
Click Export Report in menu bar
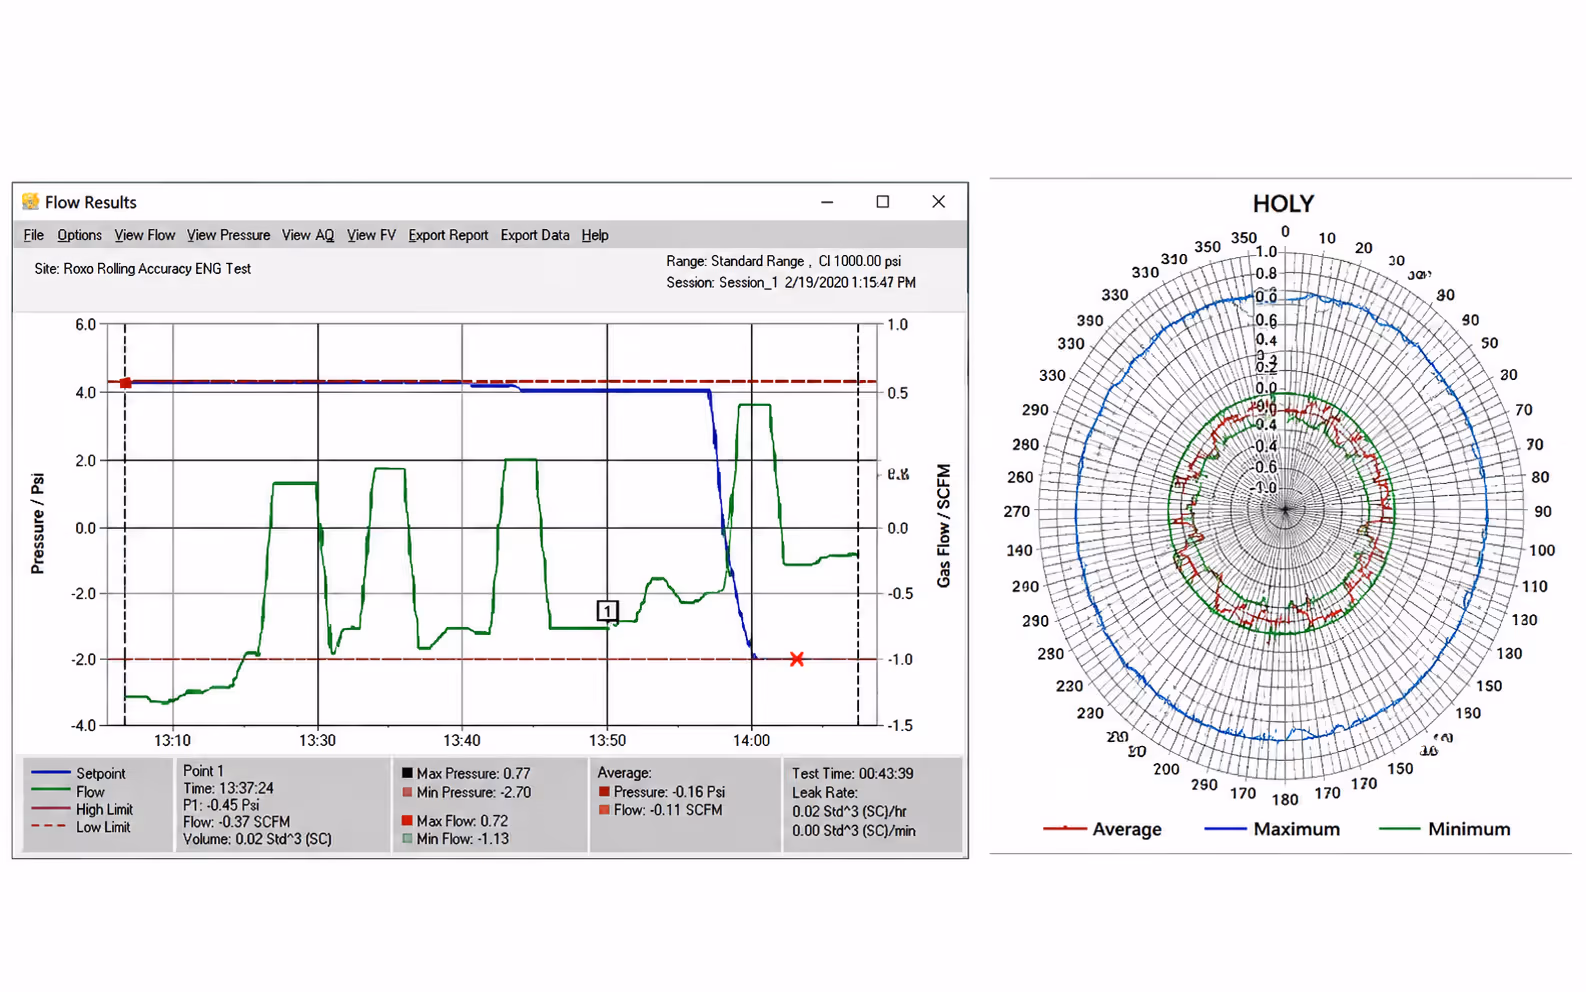click(x=448, y=235)
